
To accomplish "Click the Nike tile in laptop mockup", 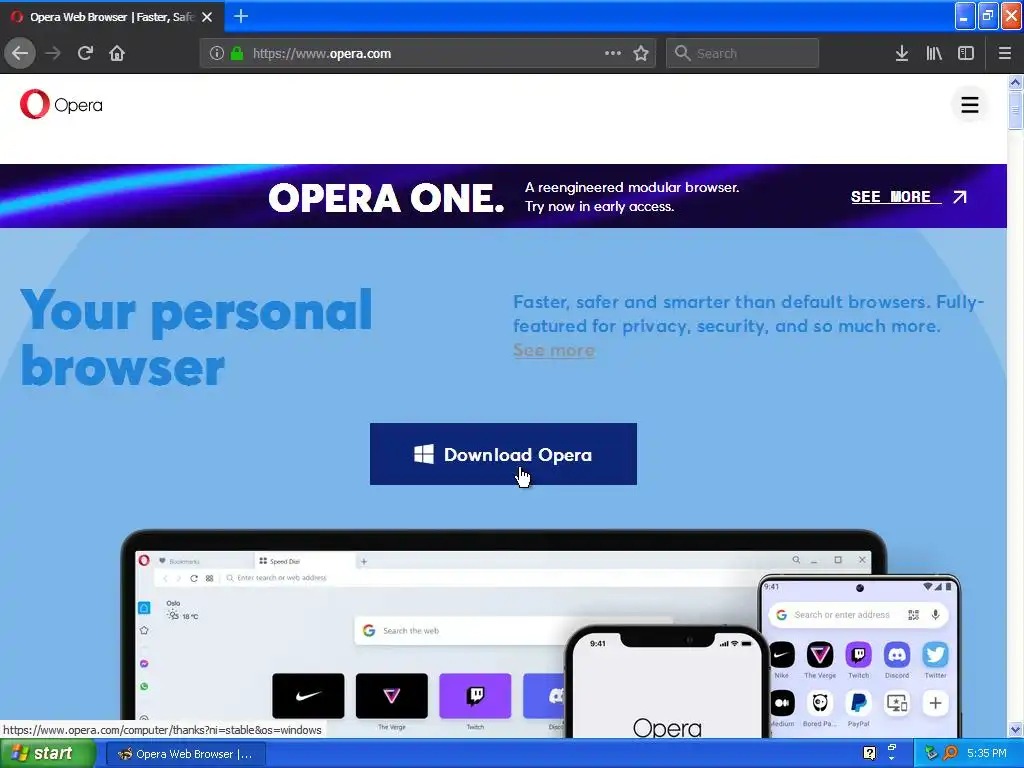I will coord(308,696).
